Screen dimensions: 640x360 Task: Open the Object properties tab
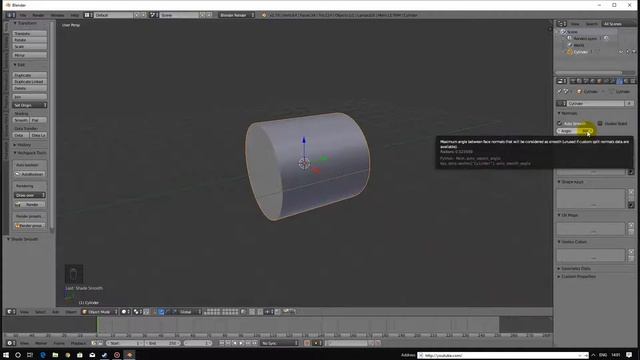(x=599, y=81)
